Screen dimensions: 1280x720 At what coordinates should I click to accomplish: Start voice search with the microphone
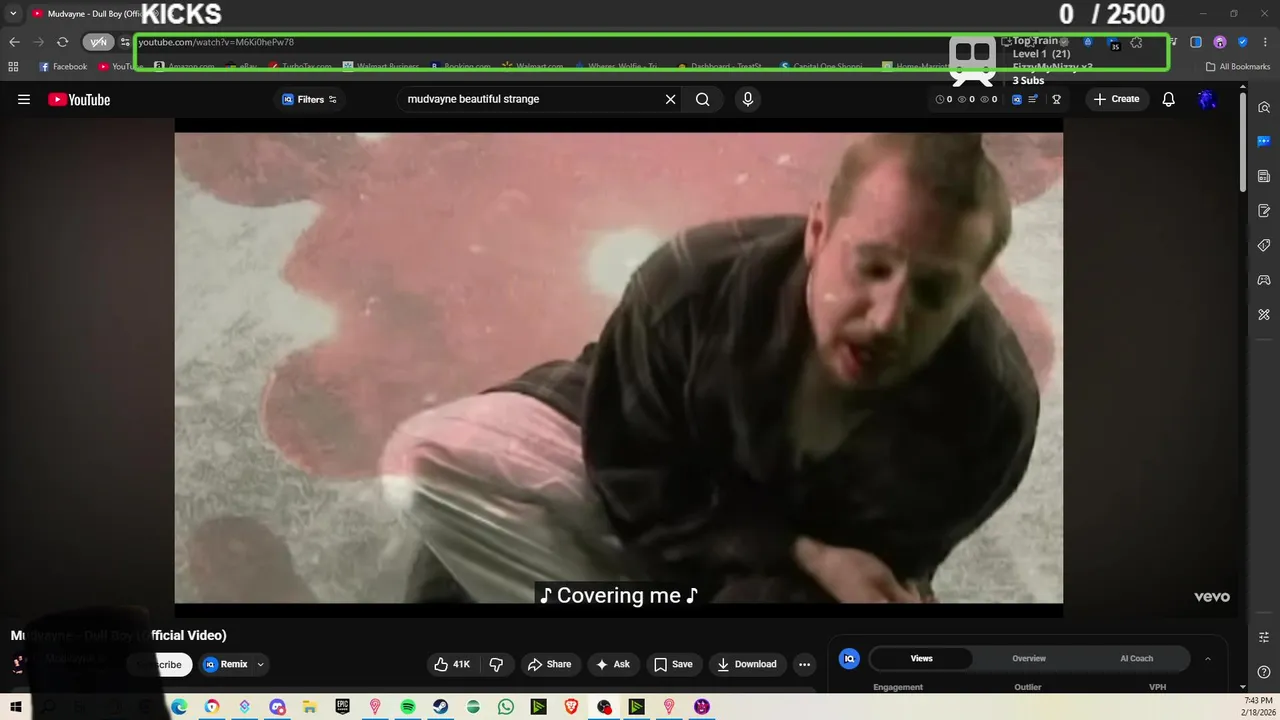click(x=747, y=99)
